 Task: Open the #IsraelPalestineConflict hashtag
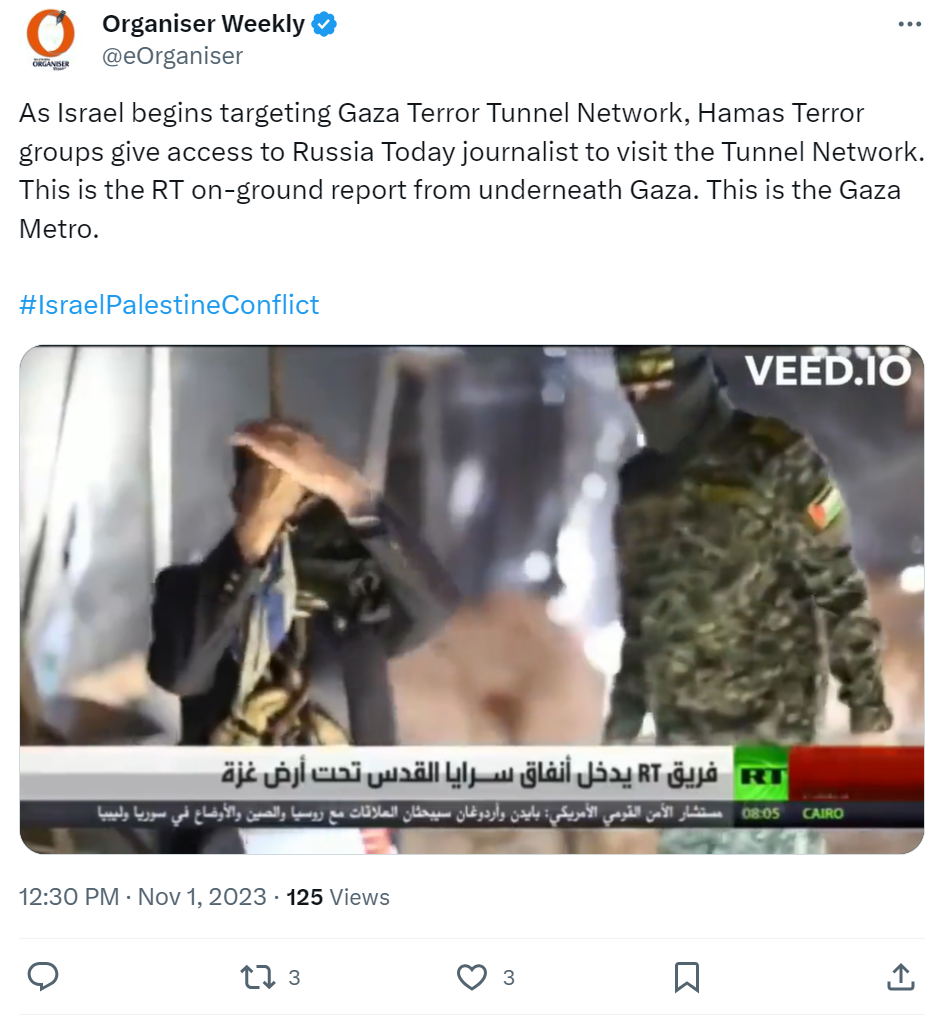[x=168, y=305]
